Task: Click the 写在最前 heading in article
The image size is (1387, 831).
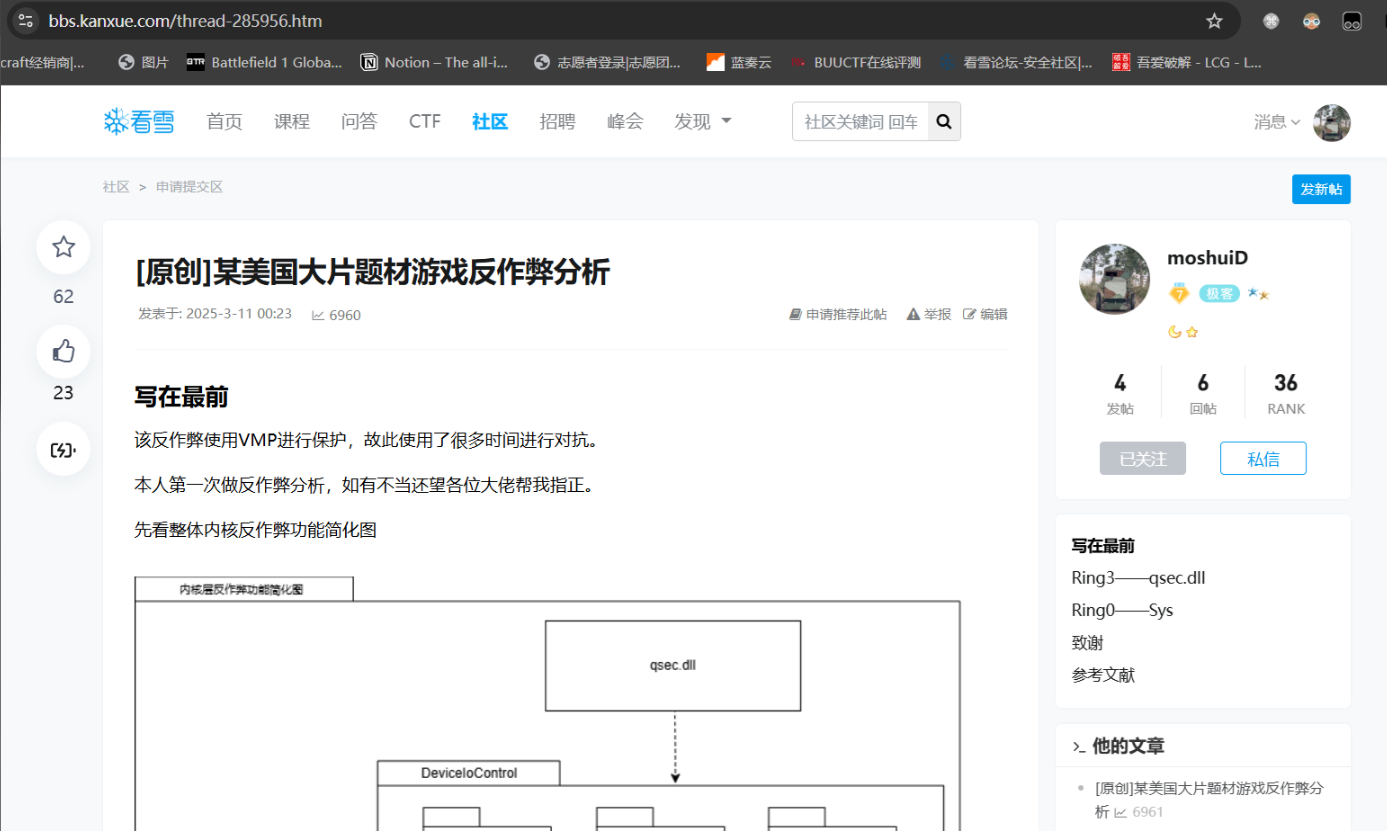Action: click(x=181, y=397)
